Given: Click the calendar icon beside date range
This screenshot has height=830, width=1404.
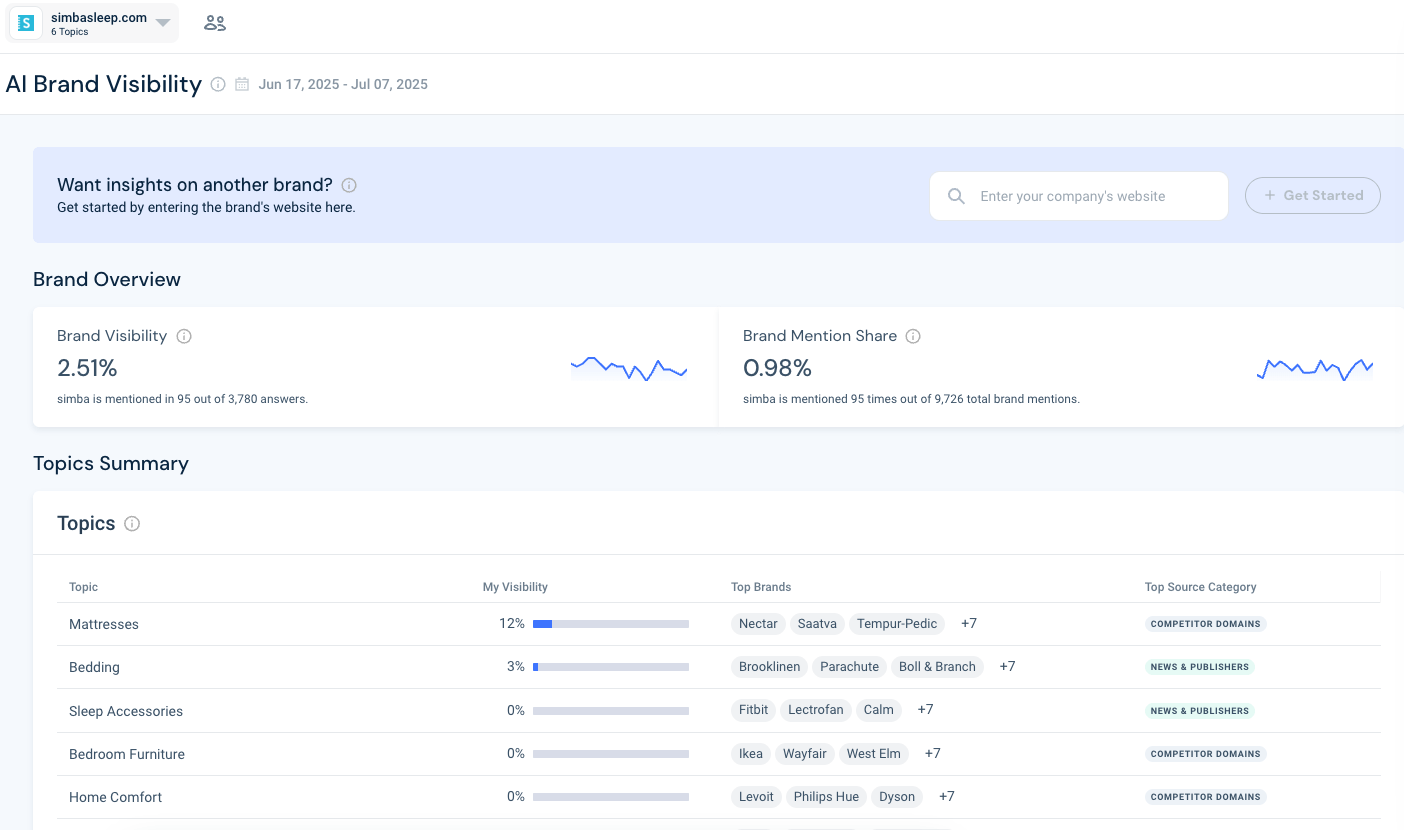Looking at the screenshot, I should pyautogui.click(x=242, y=85).
